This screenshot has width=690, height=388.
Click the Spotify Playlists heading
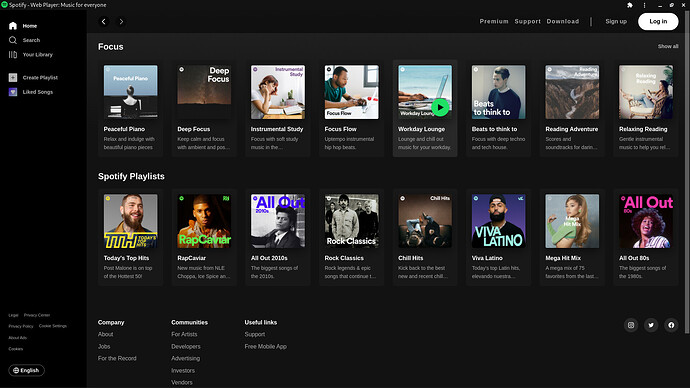(131, 176)
